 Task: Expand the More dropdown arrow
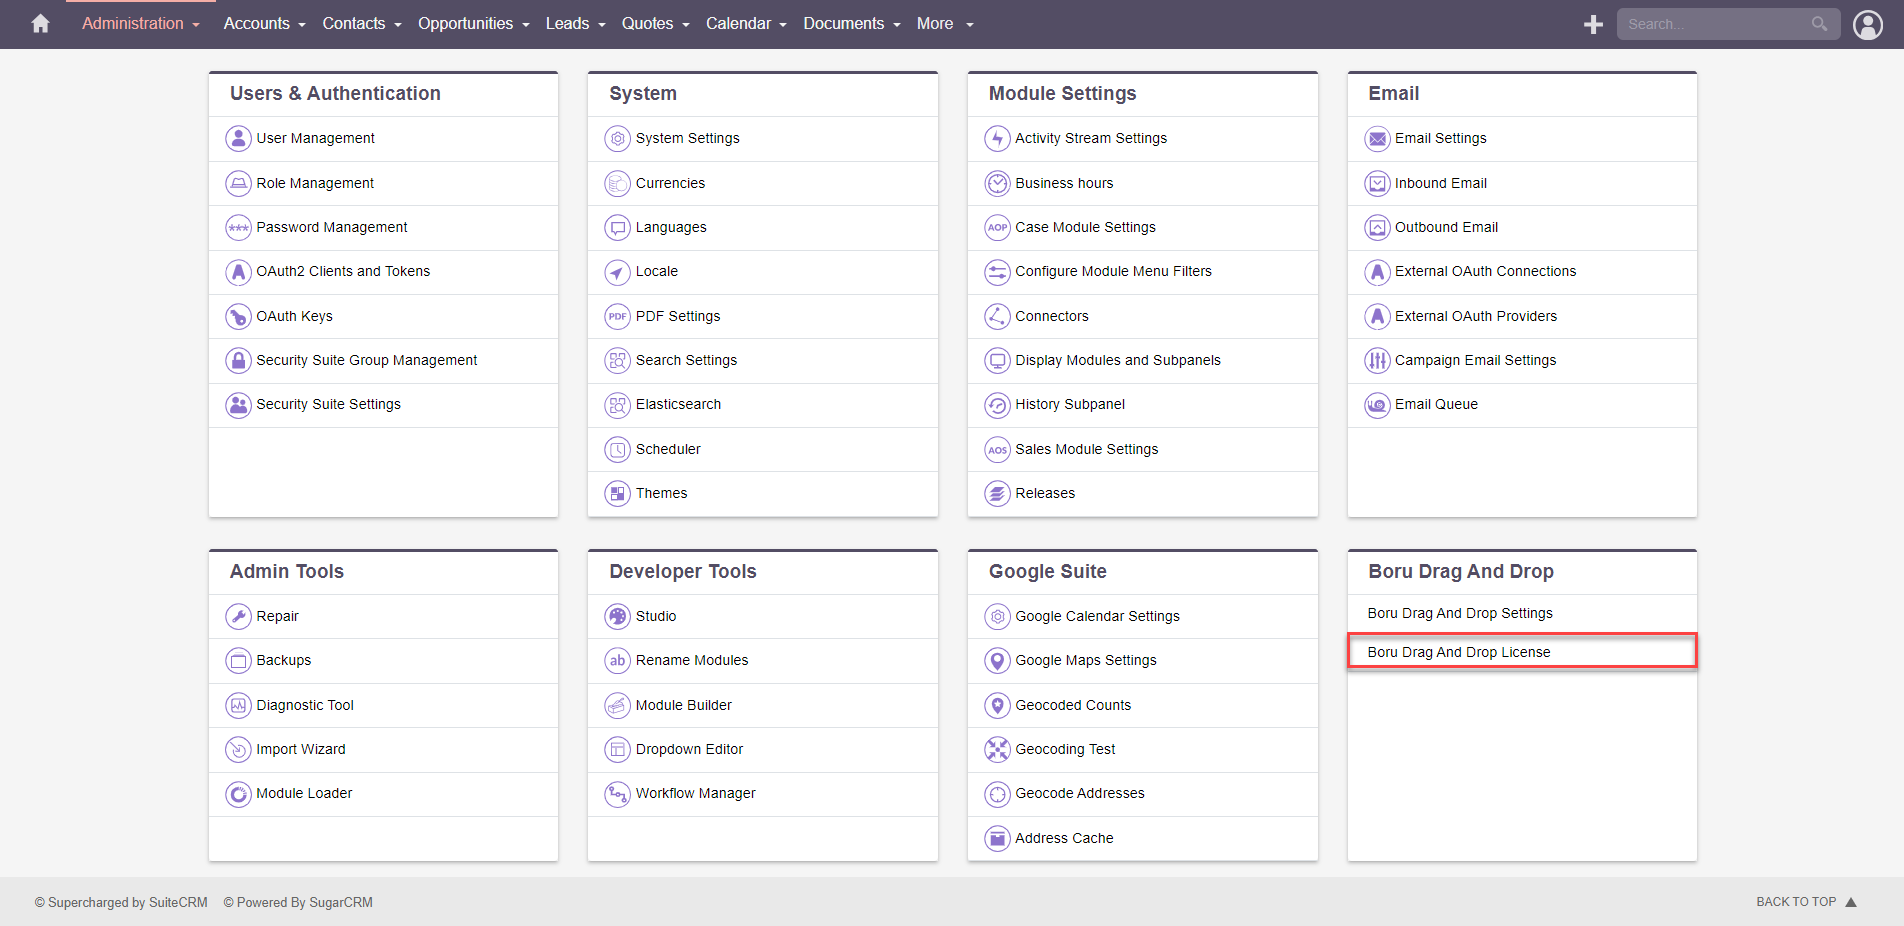[970, 25]
